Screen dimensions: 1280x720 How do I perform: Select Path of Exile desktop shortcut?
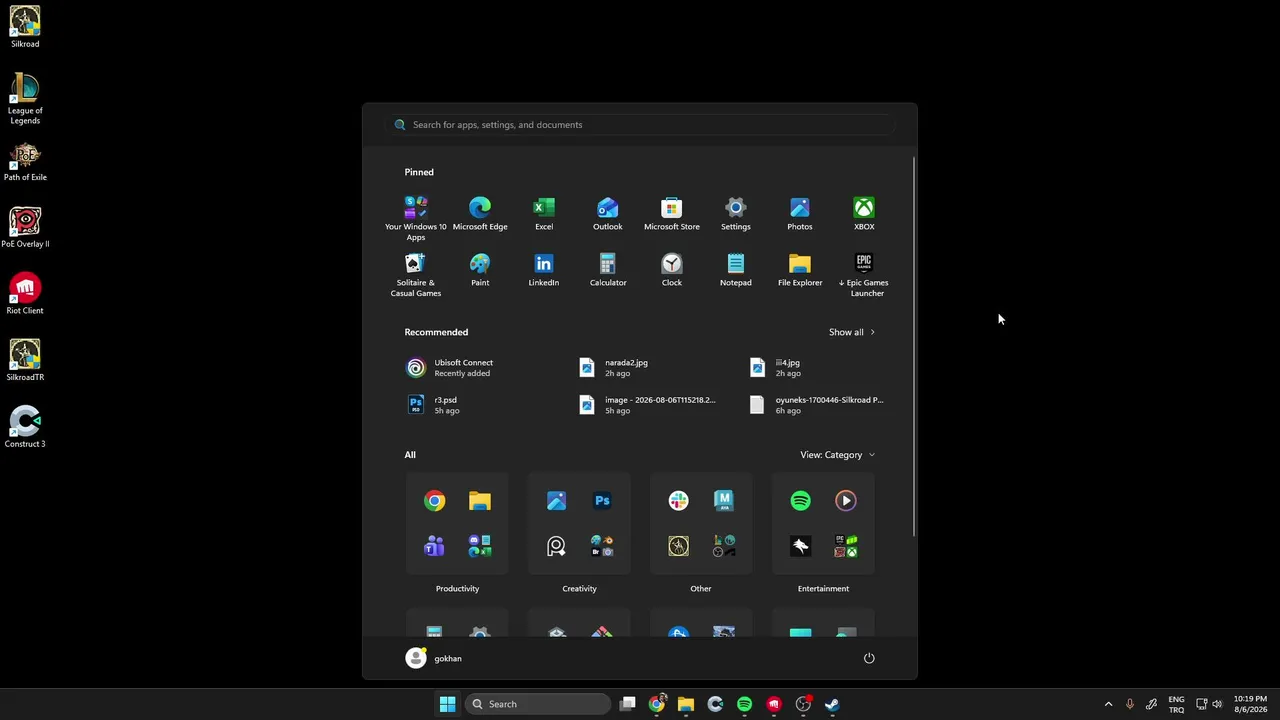(x=25, y=162)
